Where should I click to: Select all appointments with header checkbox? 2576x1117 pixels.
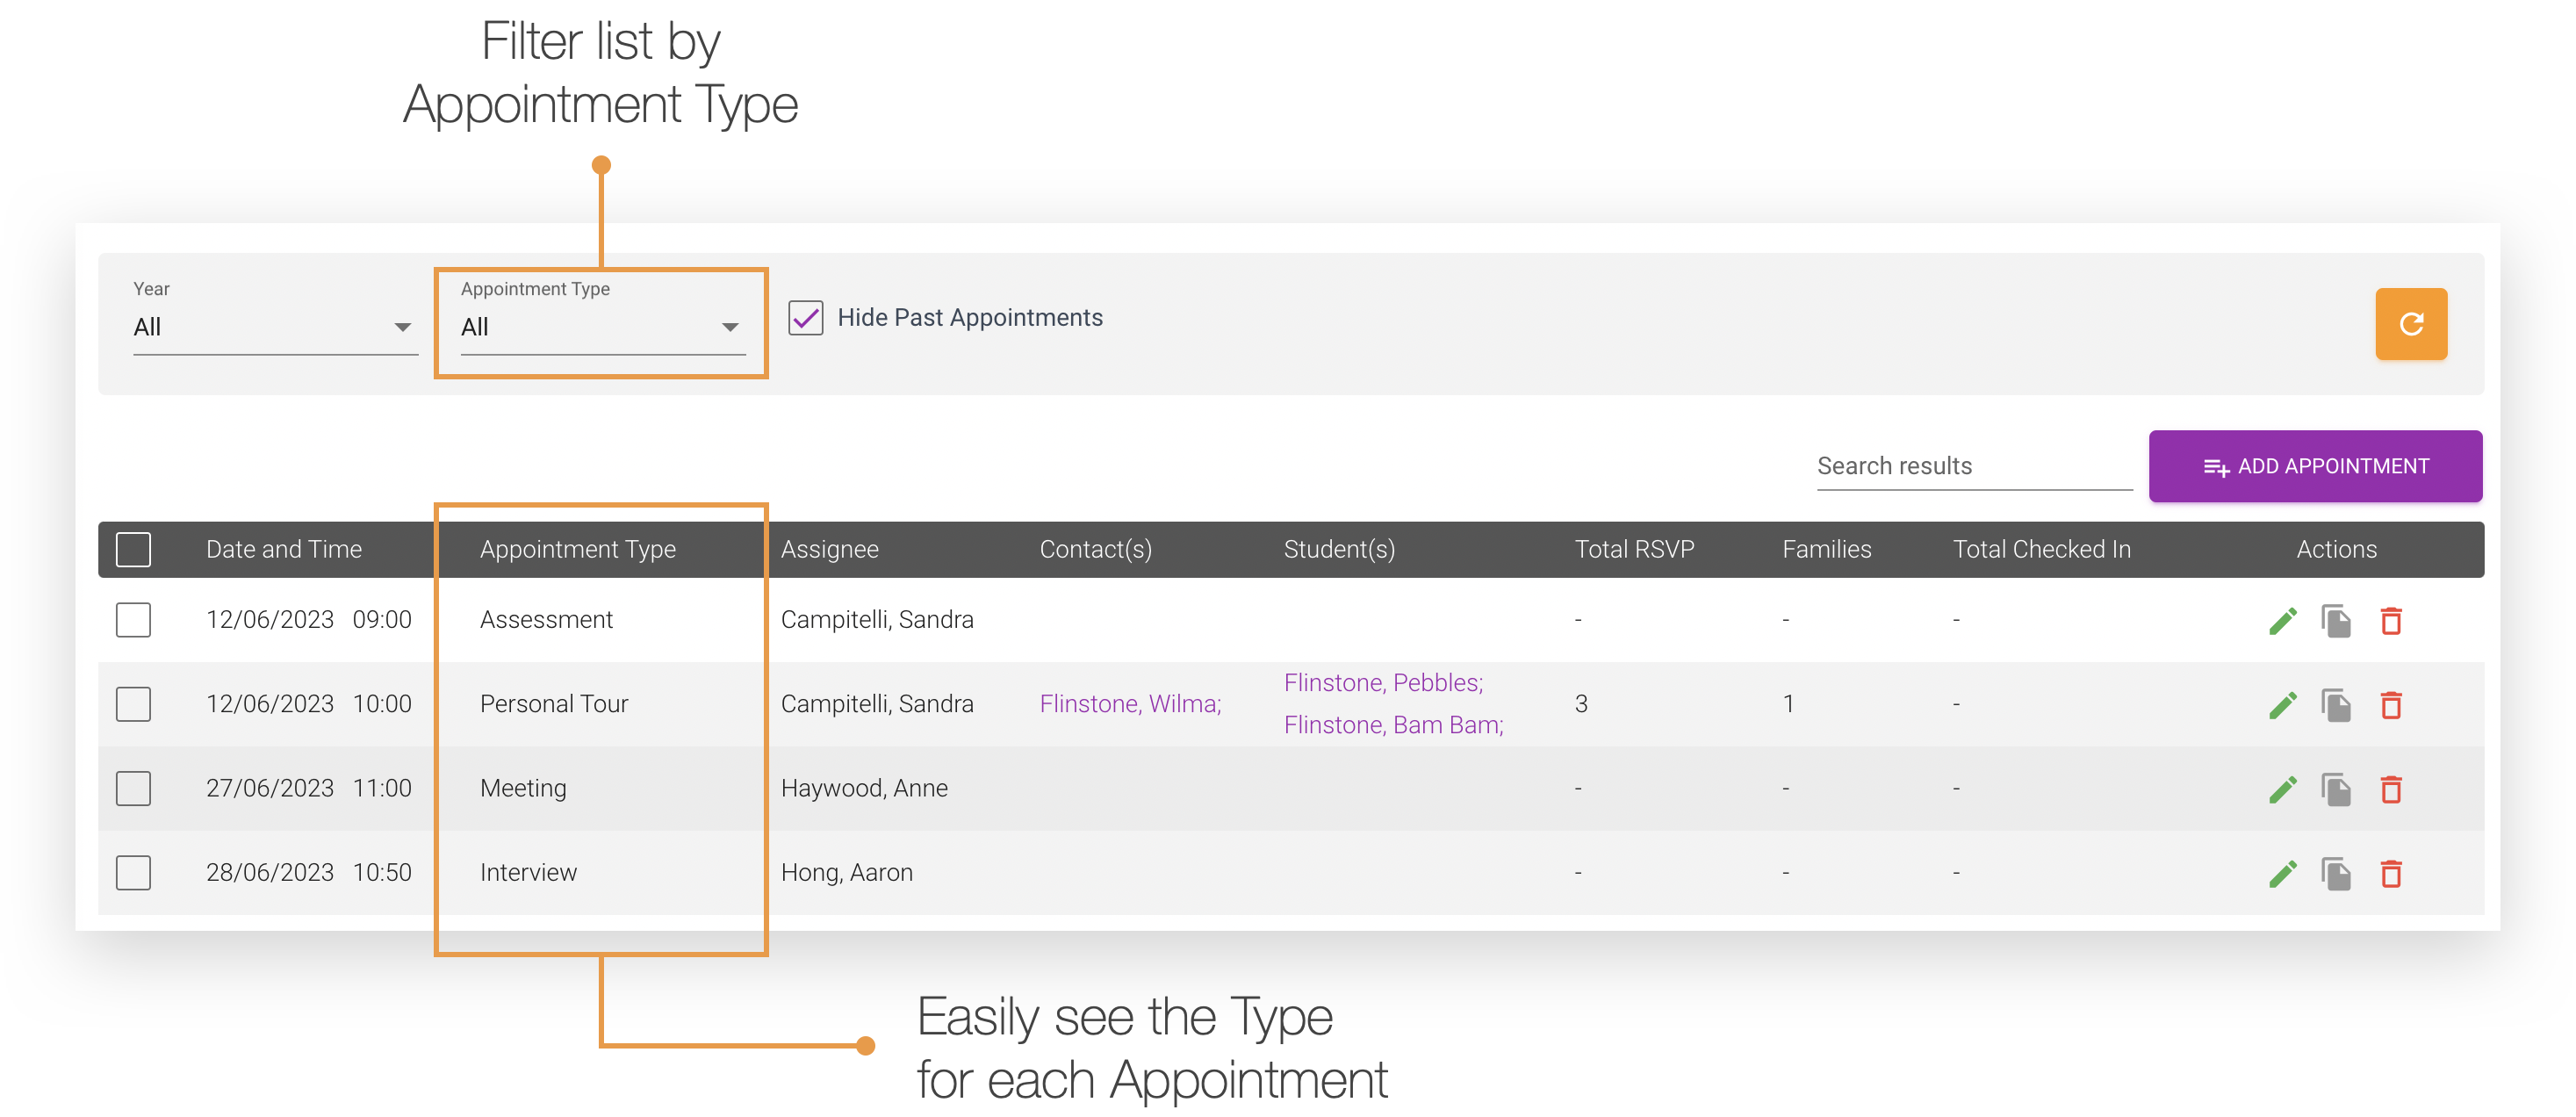(133, 549)
